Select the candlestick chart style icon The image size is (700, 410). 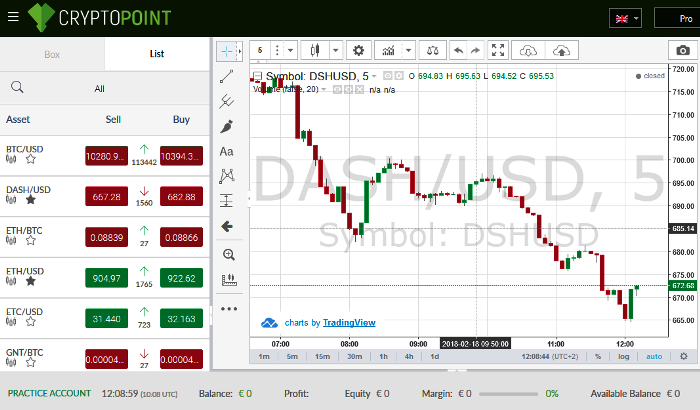coord(315,50)
